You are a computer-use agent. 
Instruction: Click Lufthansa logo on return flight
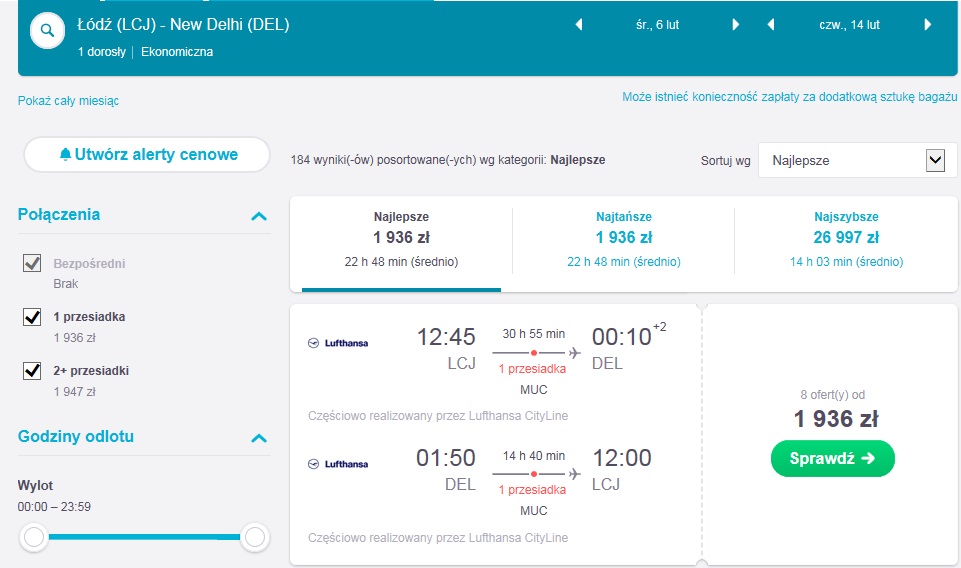click(x=338, y=464)
